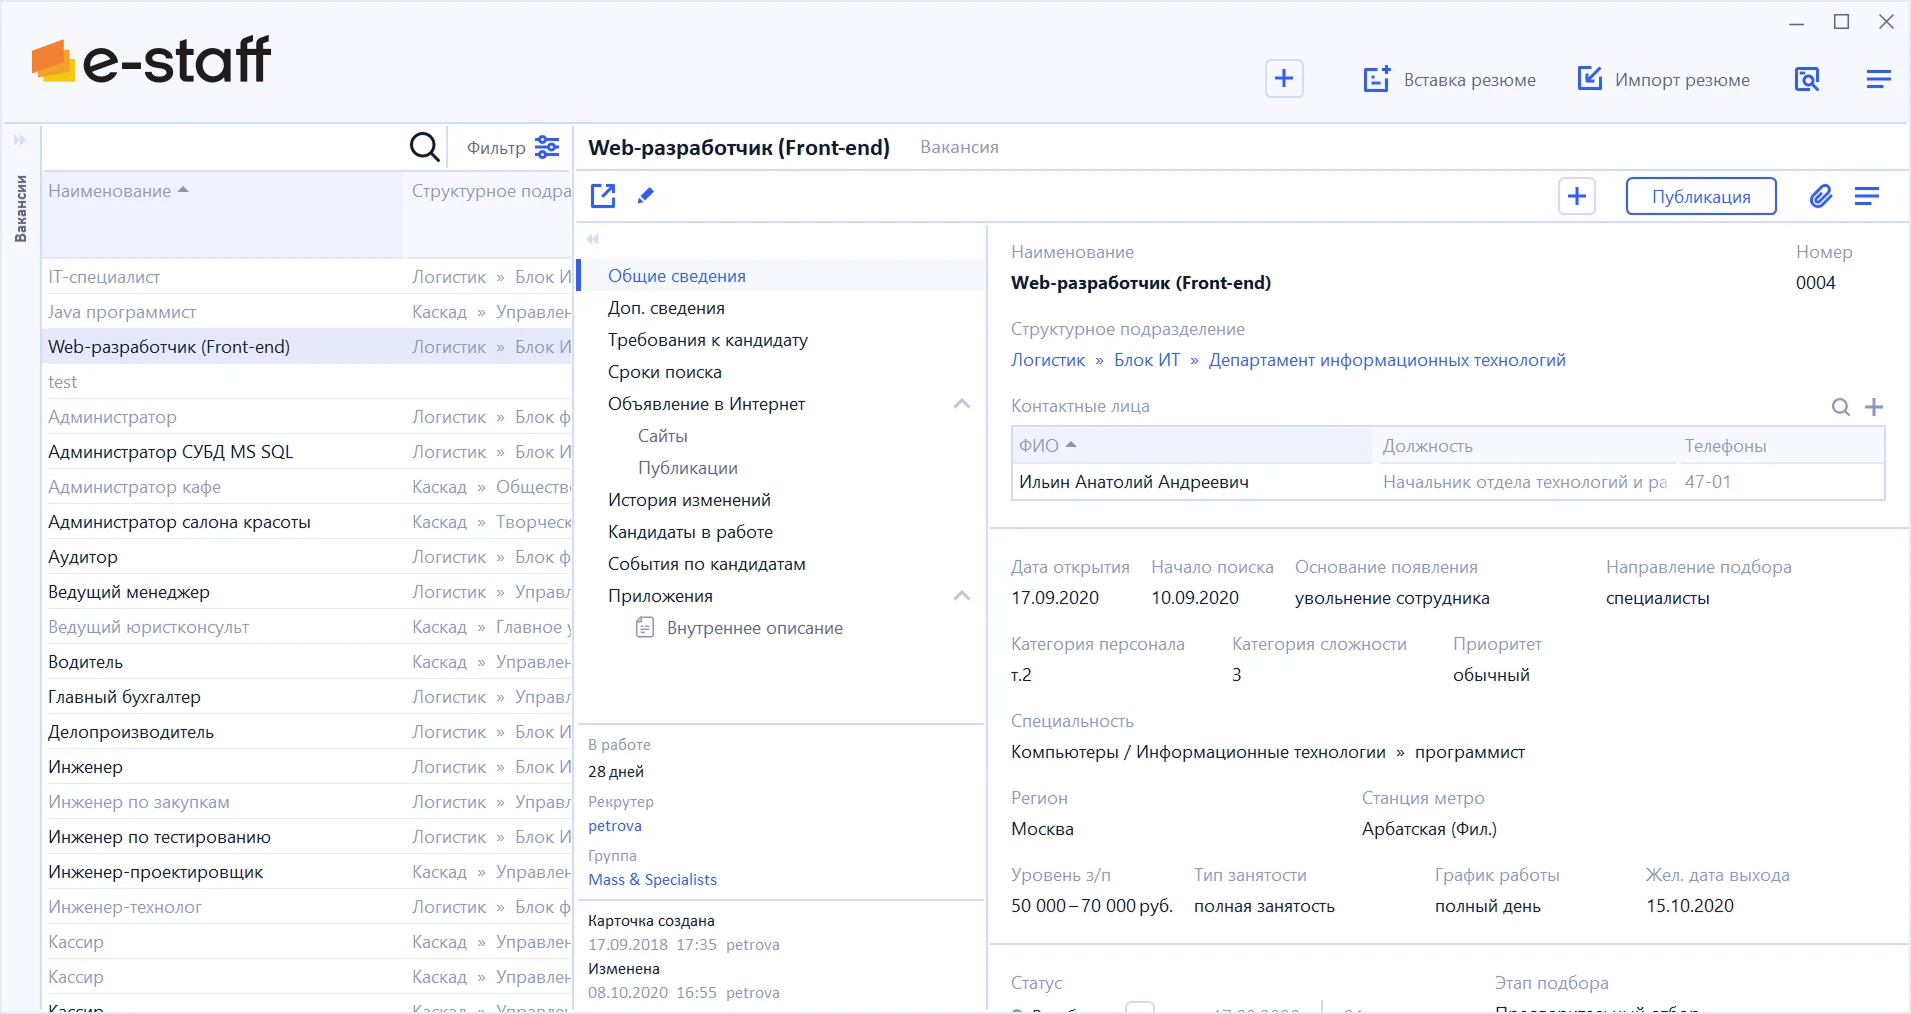This screenshot has width=1911, height=1014.
Task: Collapse the Приложения group chevron
Action: pyautogui.click(x=962, y=596)
